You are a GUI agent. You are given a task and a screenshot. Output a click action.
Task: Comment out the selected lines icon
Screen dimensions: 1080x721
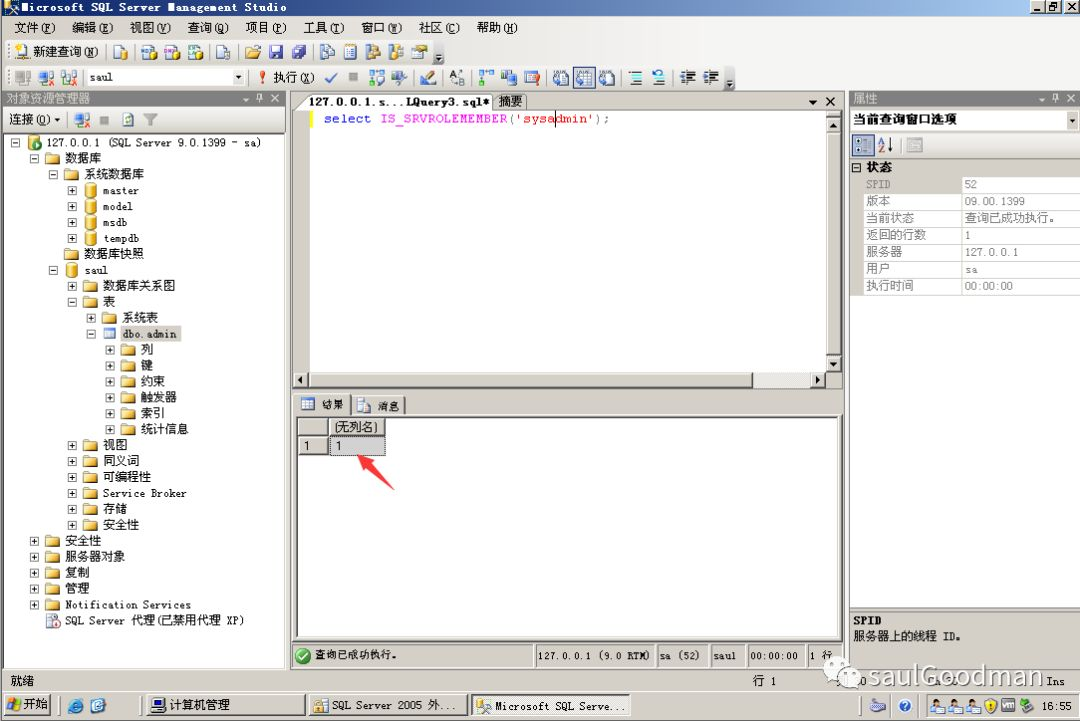636,78
